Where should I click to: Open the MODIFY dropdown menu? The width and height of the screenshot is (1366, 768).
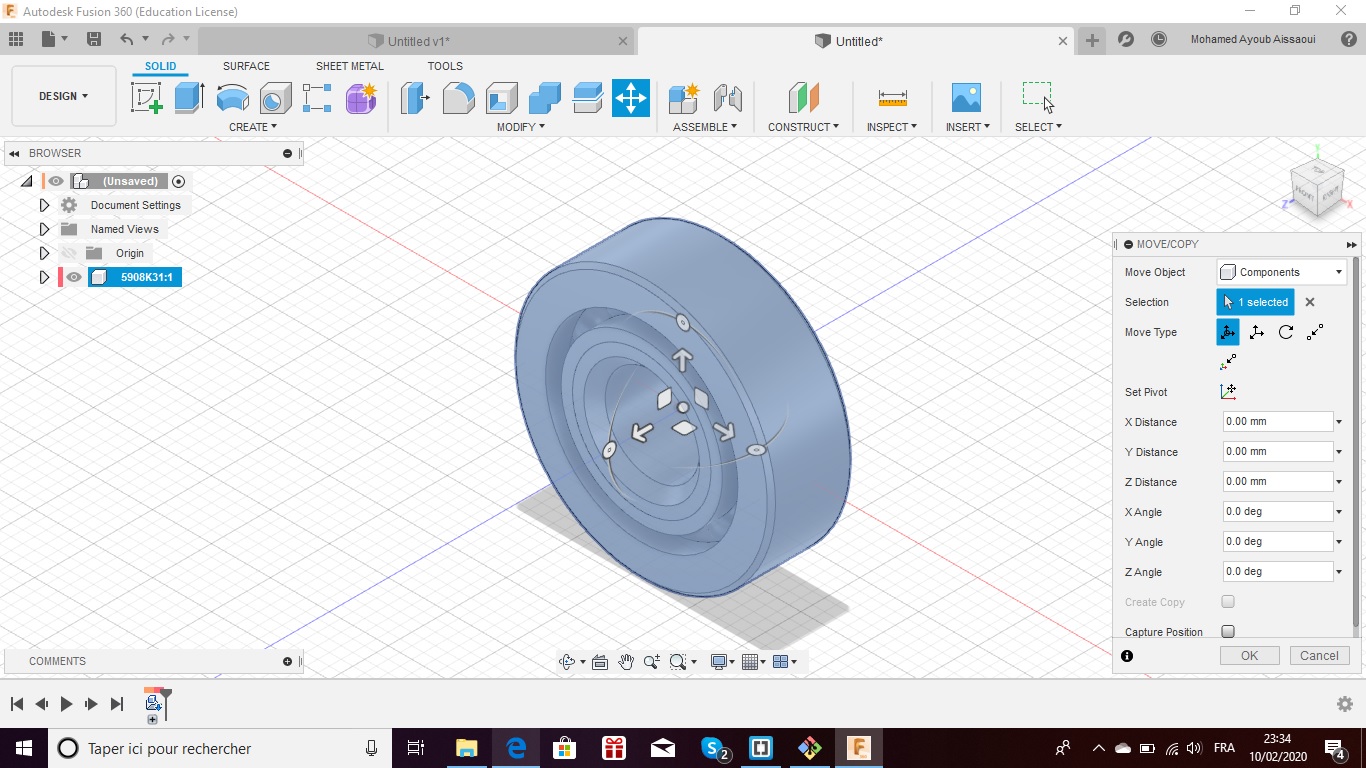click(521, 127)
